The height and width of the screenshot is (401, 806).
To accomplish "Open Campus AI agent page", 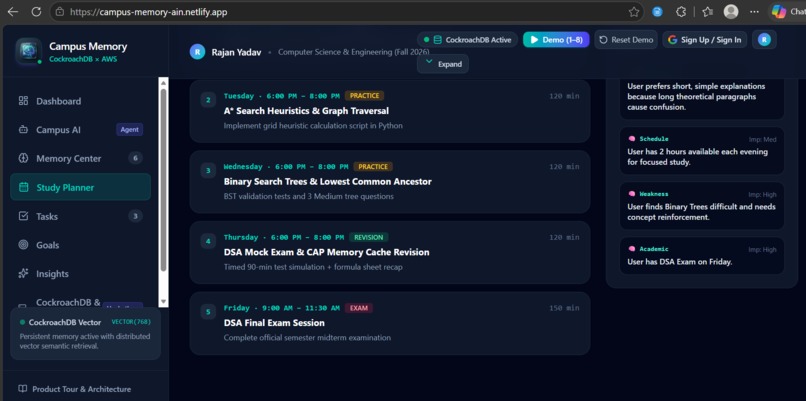I will point(80,130).
